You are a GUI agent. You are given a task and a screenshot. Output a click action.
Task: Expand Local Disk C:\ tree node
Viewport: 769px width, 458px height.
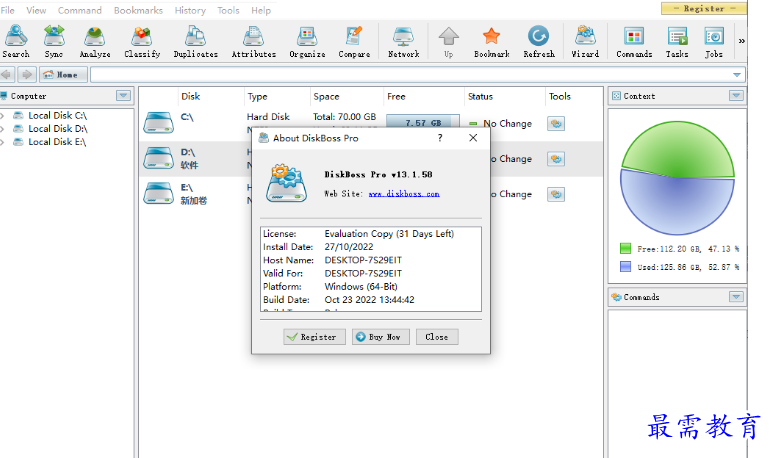[2, 116]
